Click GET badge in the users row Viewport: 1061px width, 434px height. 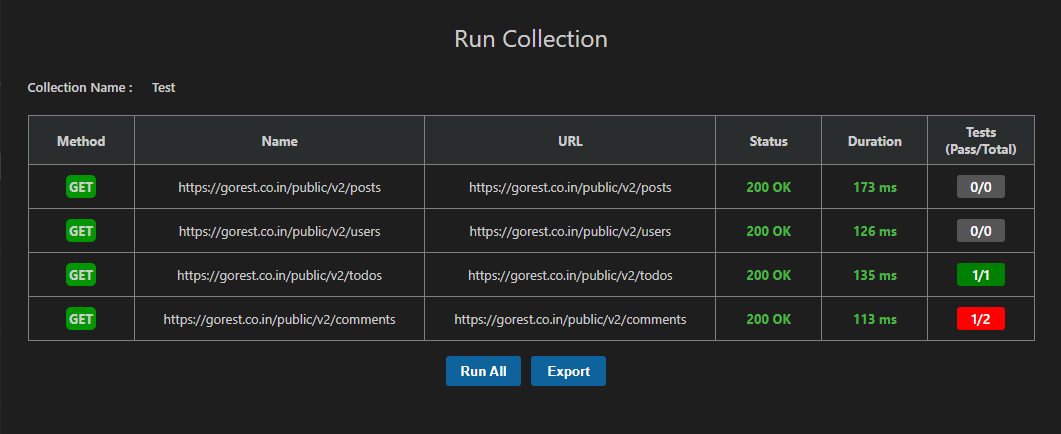tap(81, 231)
